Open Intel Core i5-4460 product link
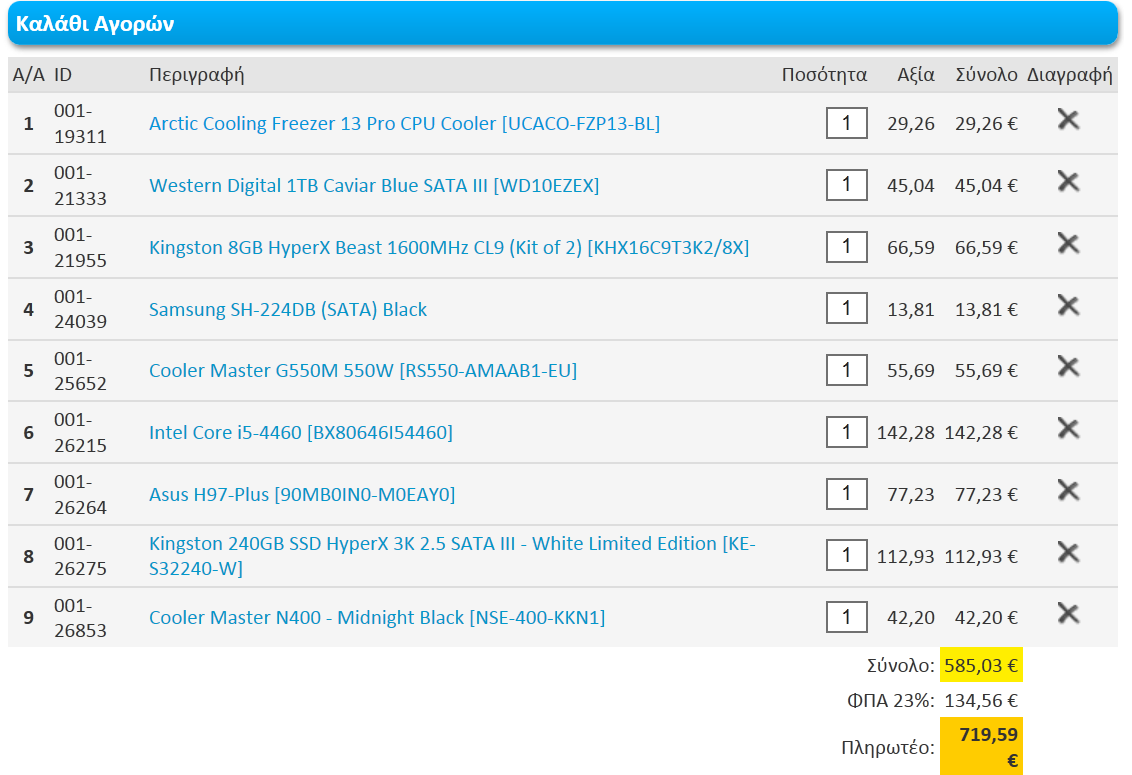Screen dimensions: 1132x775 point(301,433)
